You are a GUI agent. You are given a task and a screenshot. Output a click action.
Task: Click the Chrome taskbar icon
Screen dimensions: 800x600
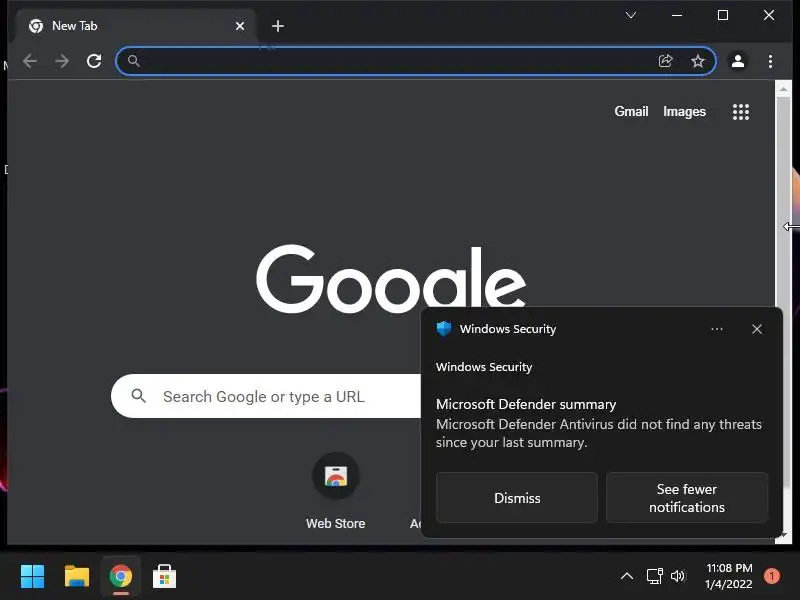(121, 576)
